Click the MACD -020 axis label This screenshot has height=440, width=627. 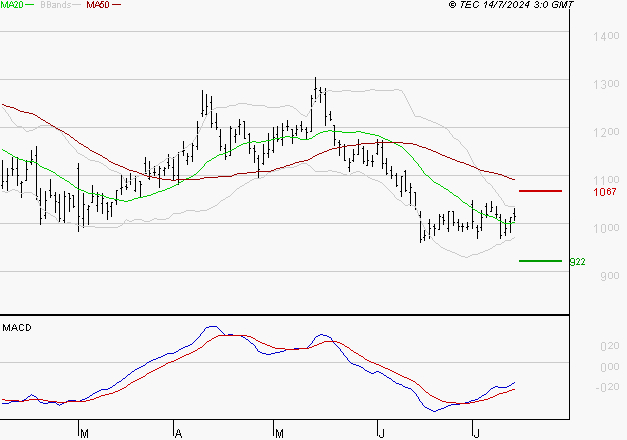(607, 387)
